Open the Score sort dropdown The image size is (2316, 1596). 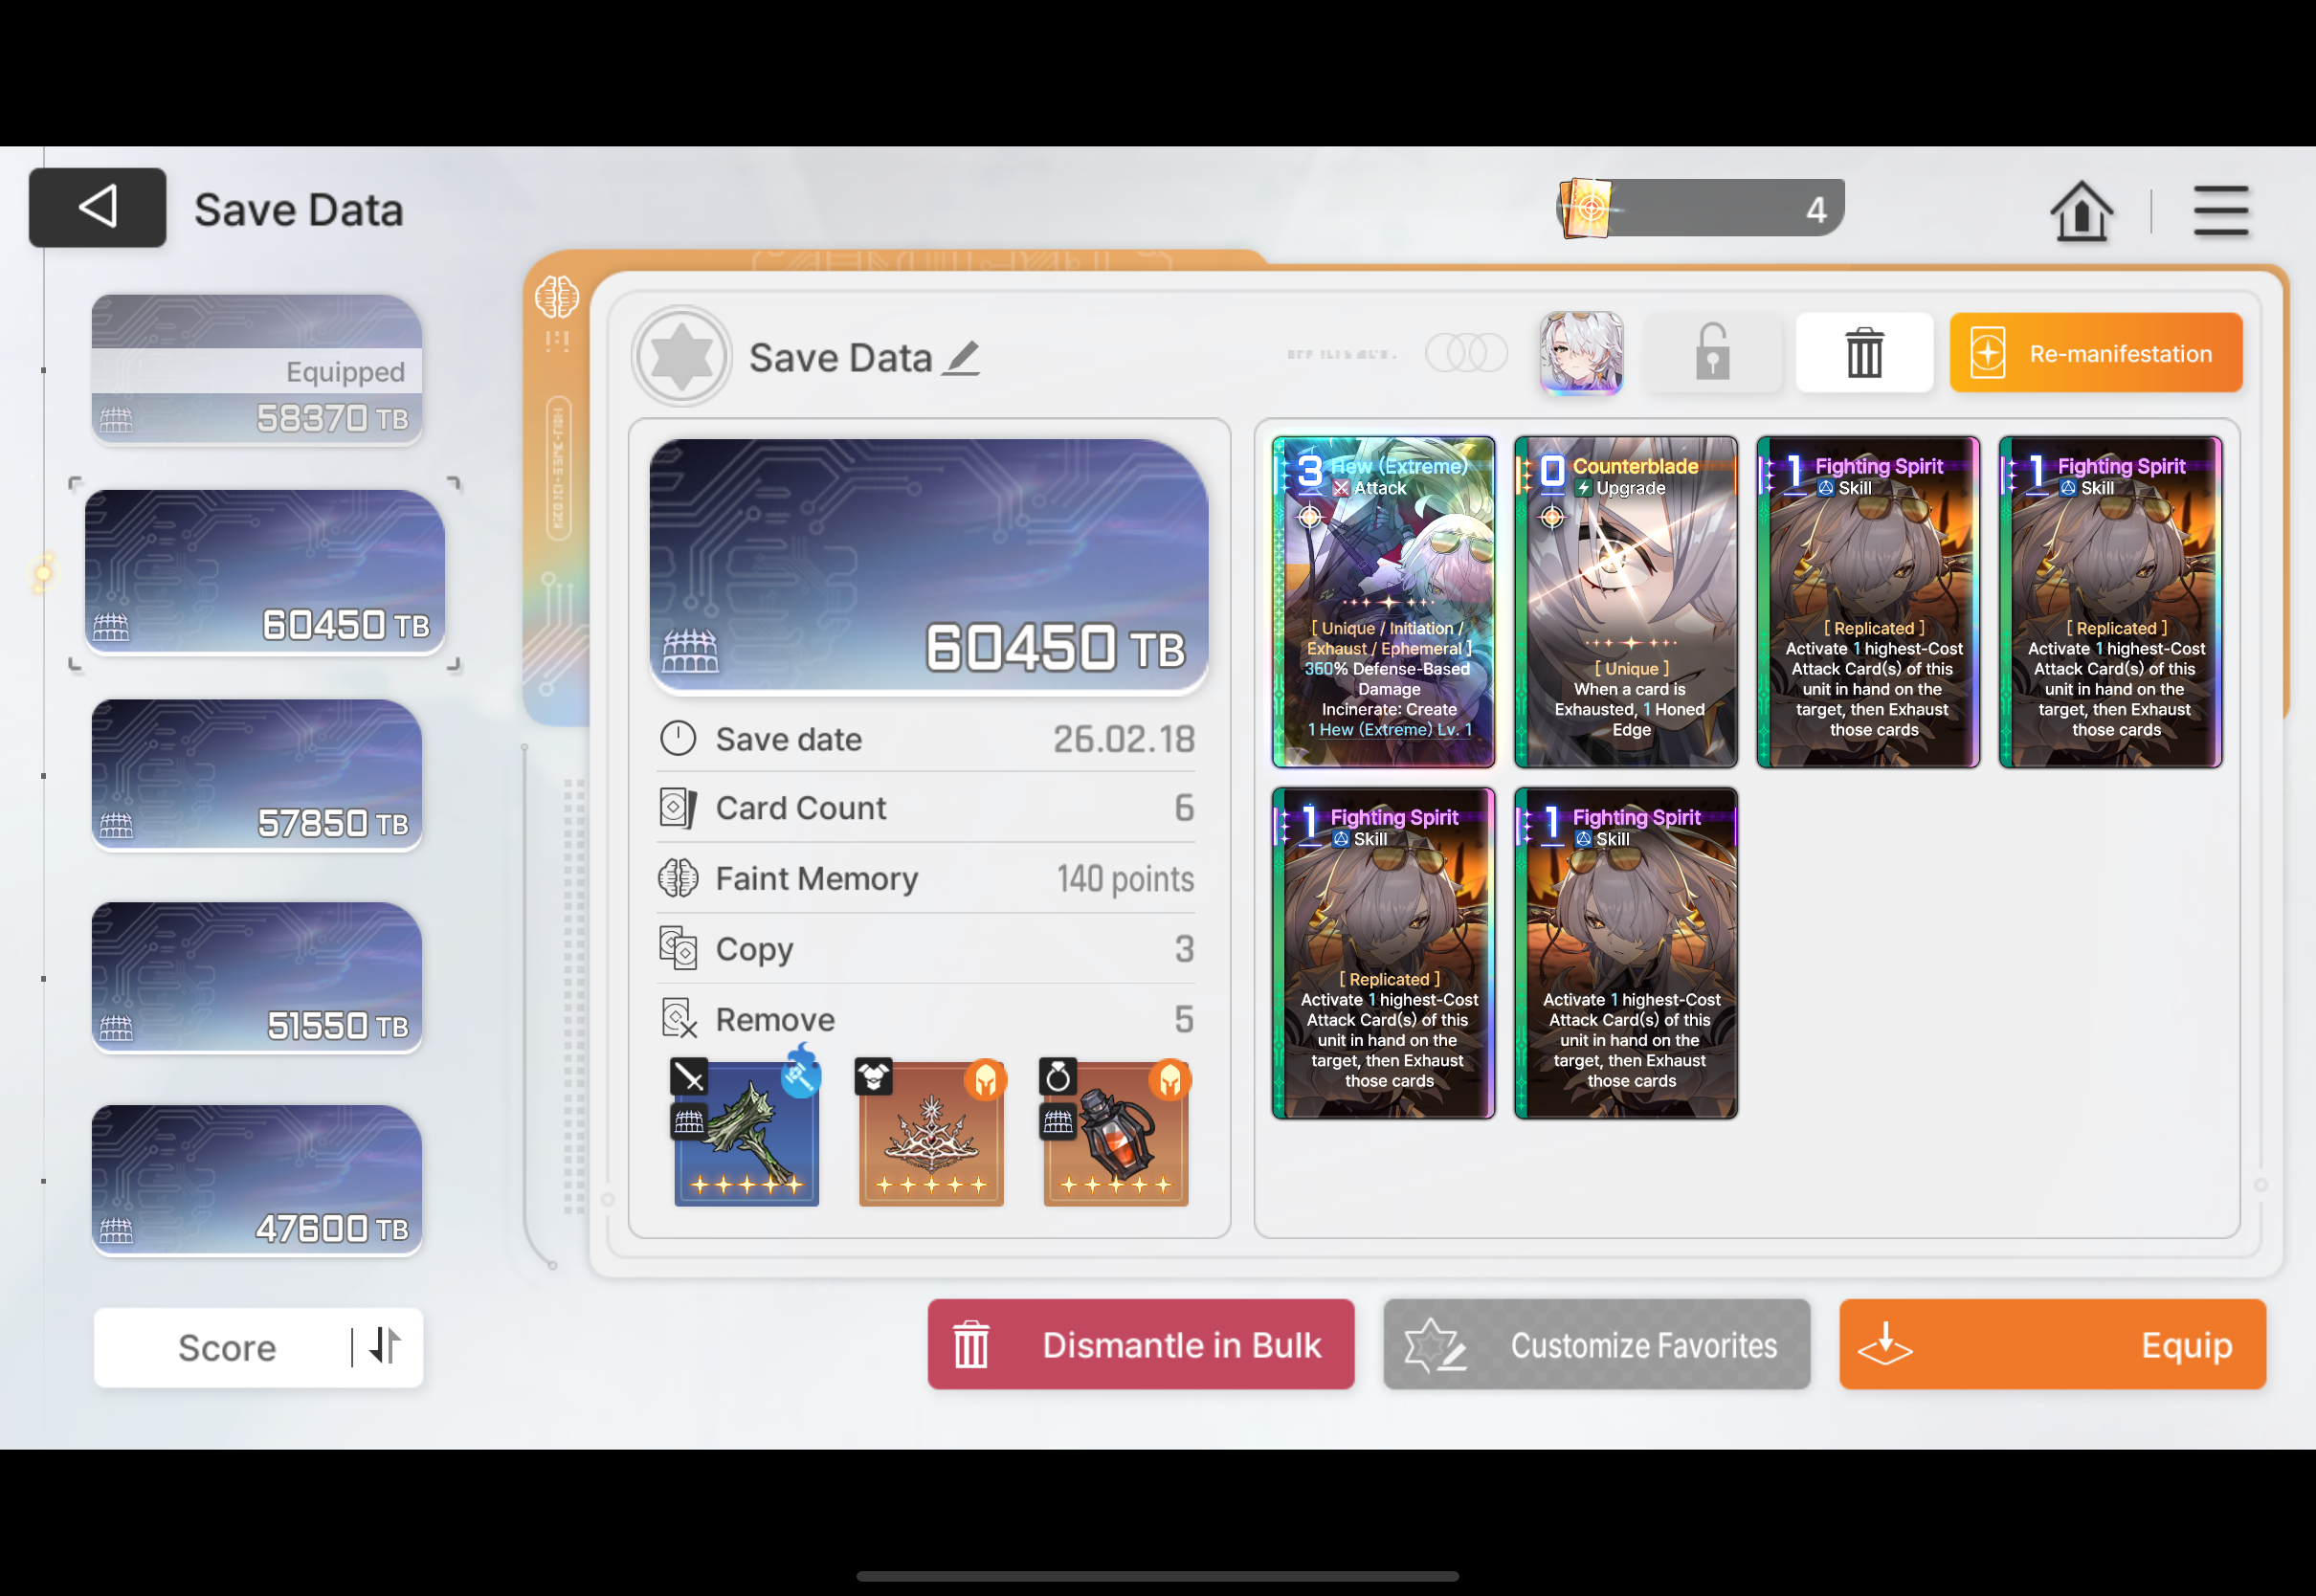coord(227,1347)
